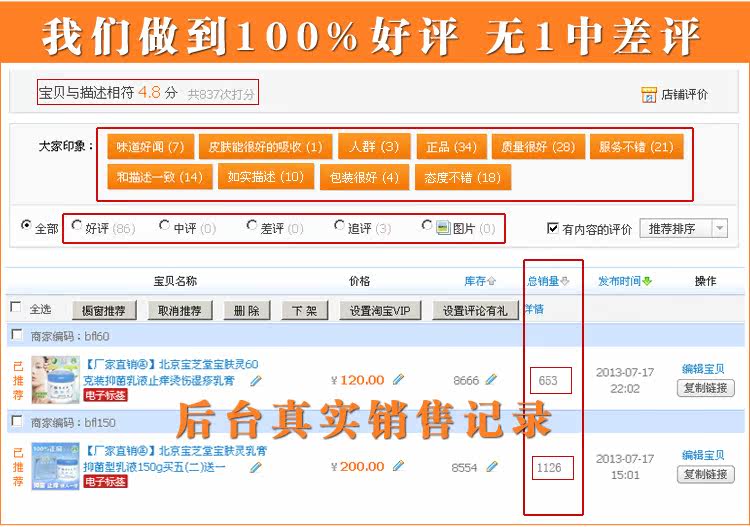Click 电子标签 badge on bfl150 product
The image size is (750, 527).
click(106, 482)
